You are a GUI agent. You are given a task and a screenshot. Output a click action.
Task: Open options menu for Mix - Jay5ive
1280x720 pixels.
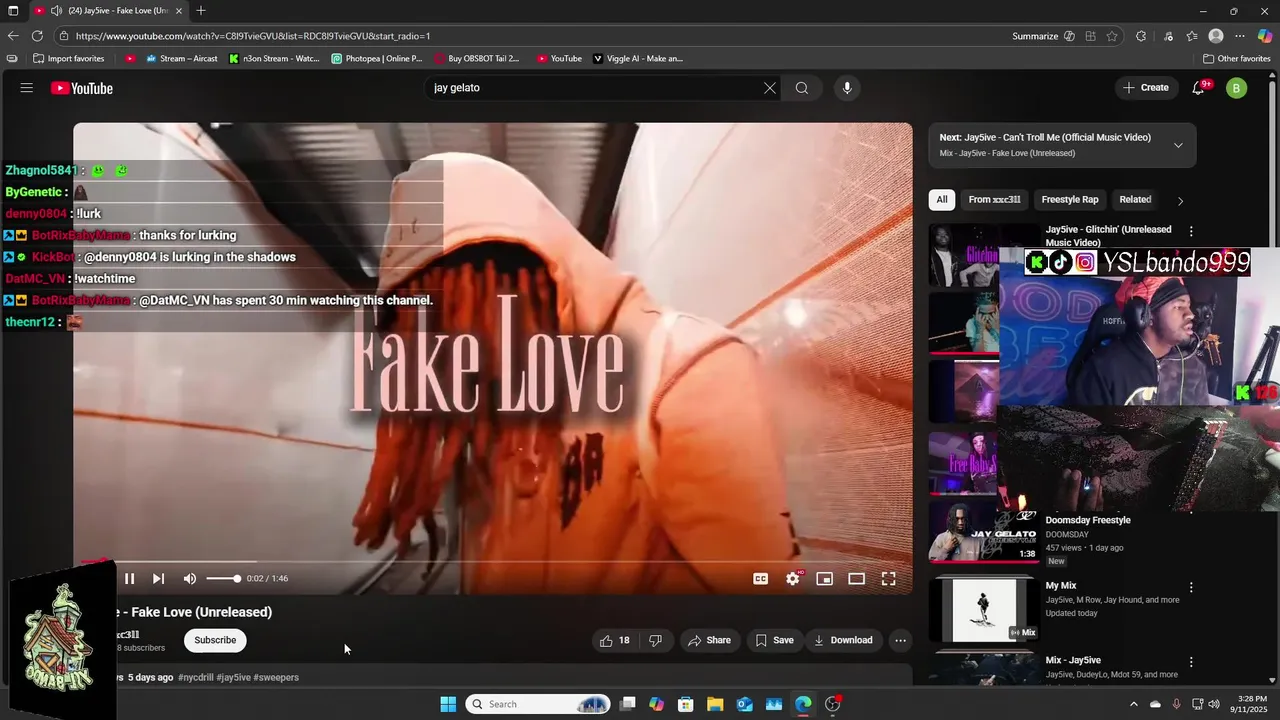1191,662
